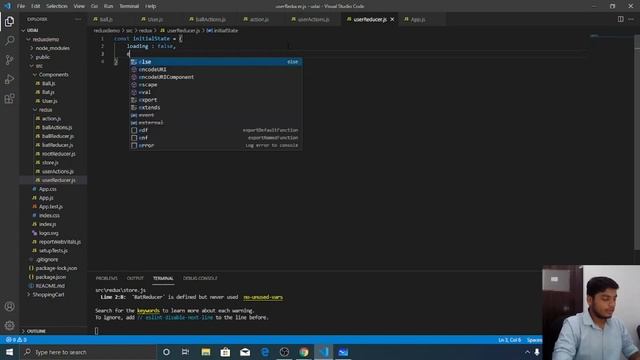This screenshot has height=360, width=640.
Task: Switch to the Problems panel tab
Action: pos(107,278)
